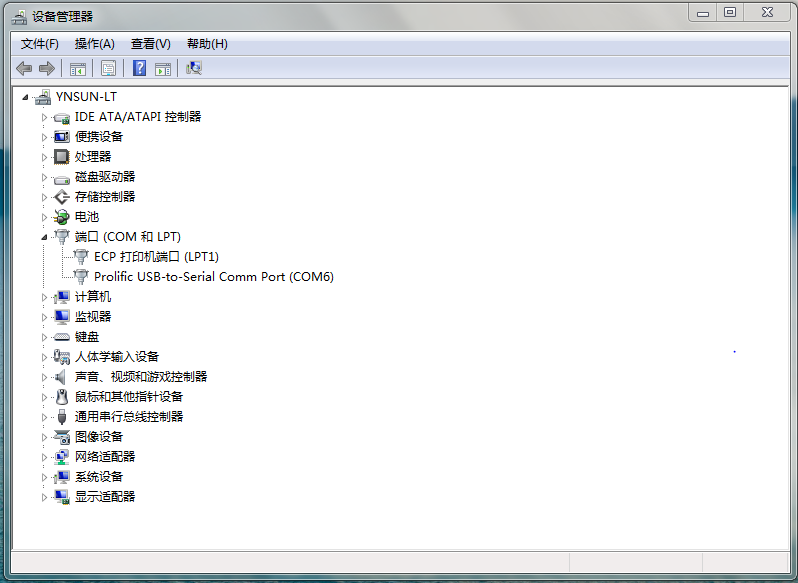Click the 处理器 chip icon
This screenshot has width=798, height=583.
click(x=62, y=157)
